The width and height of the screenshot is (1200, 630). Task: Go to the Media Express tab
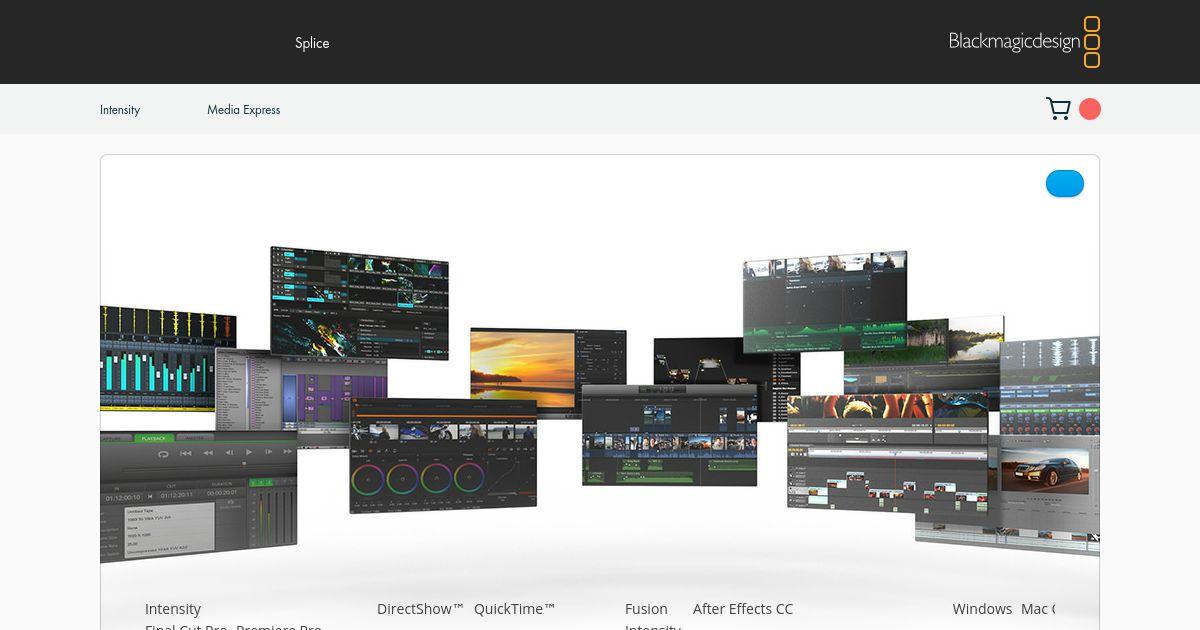[244, 110]
